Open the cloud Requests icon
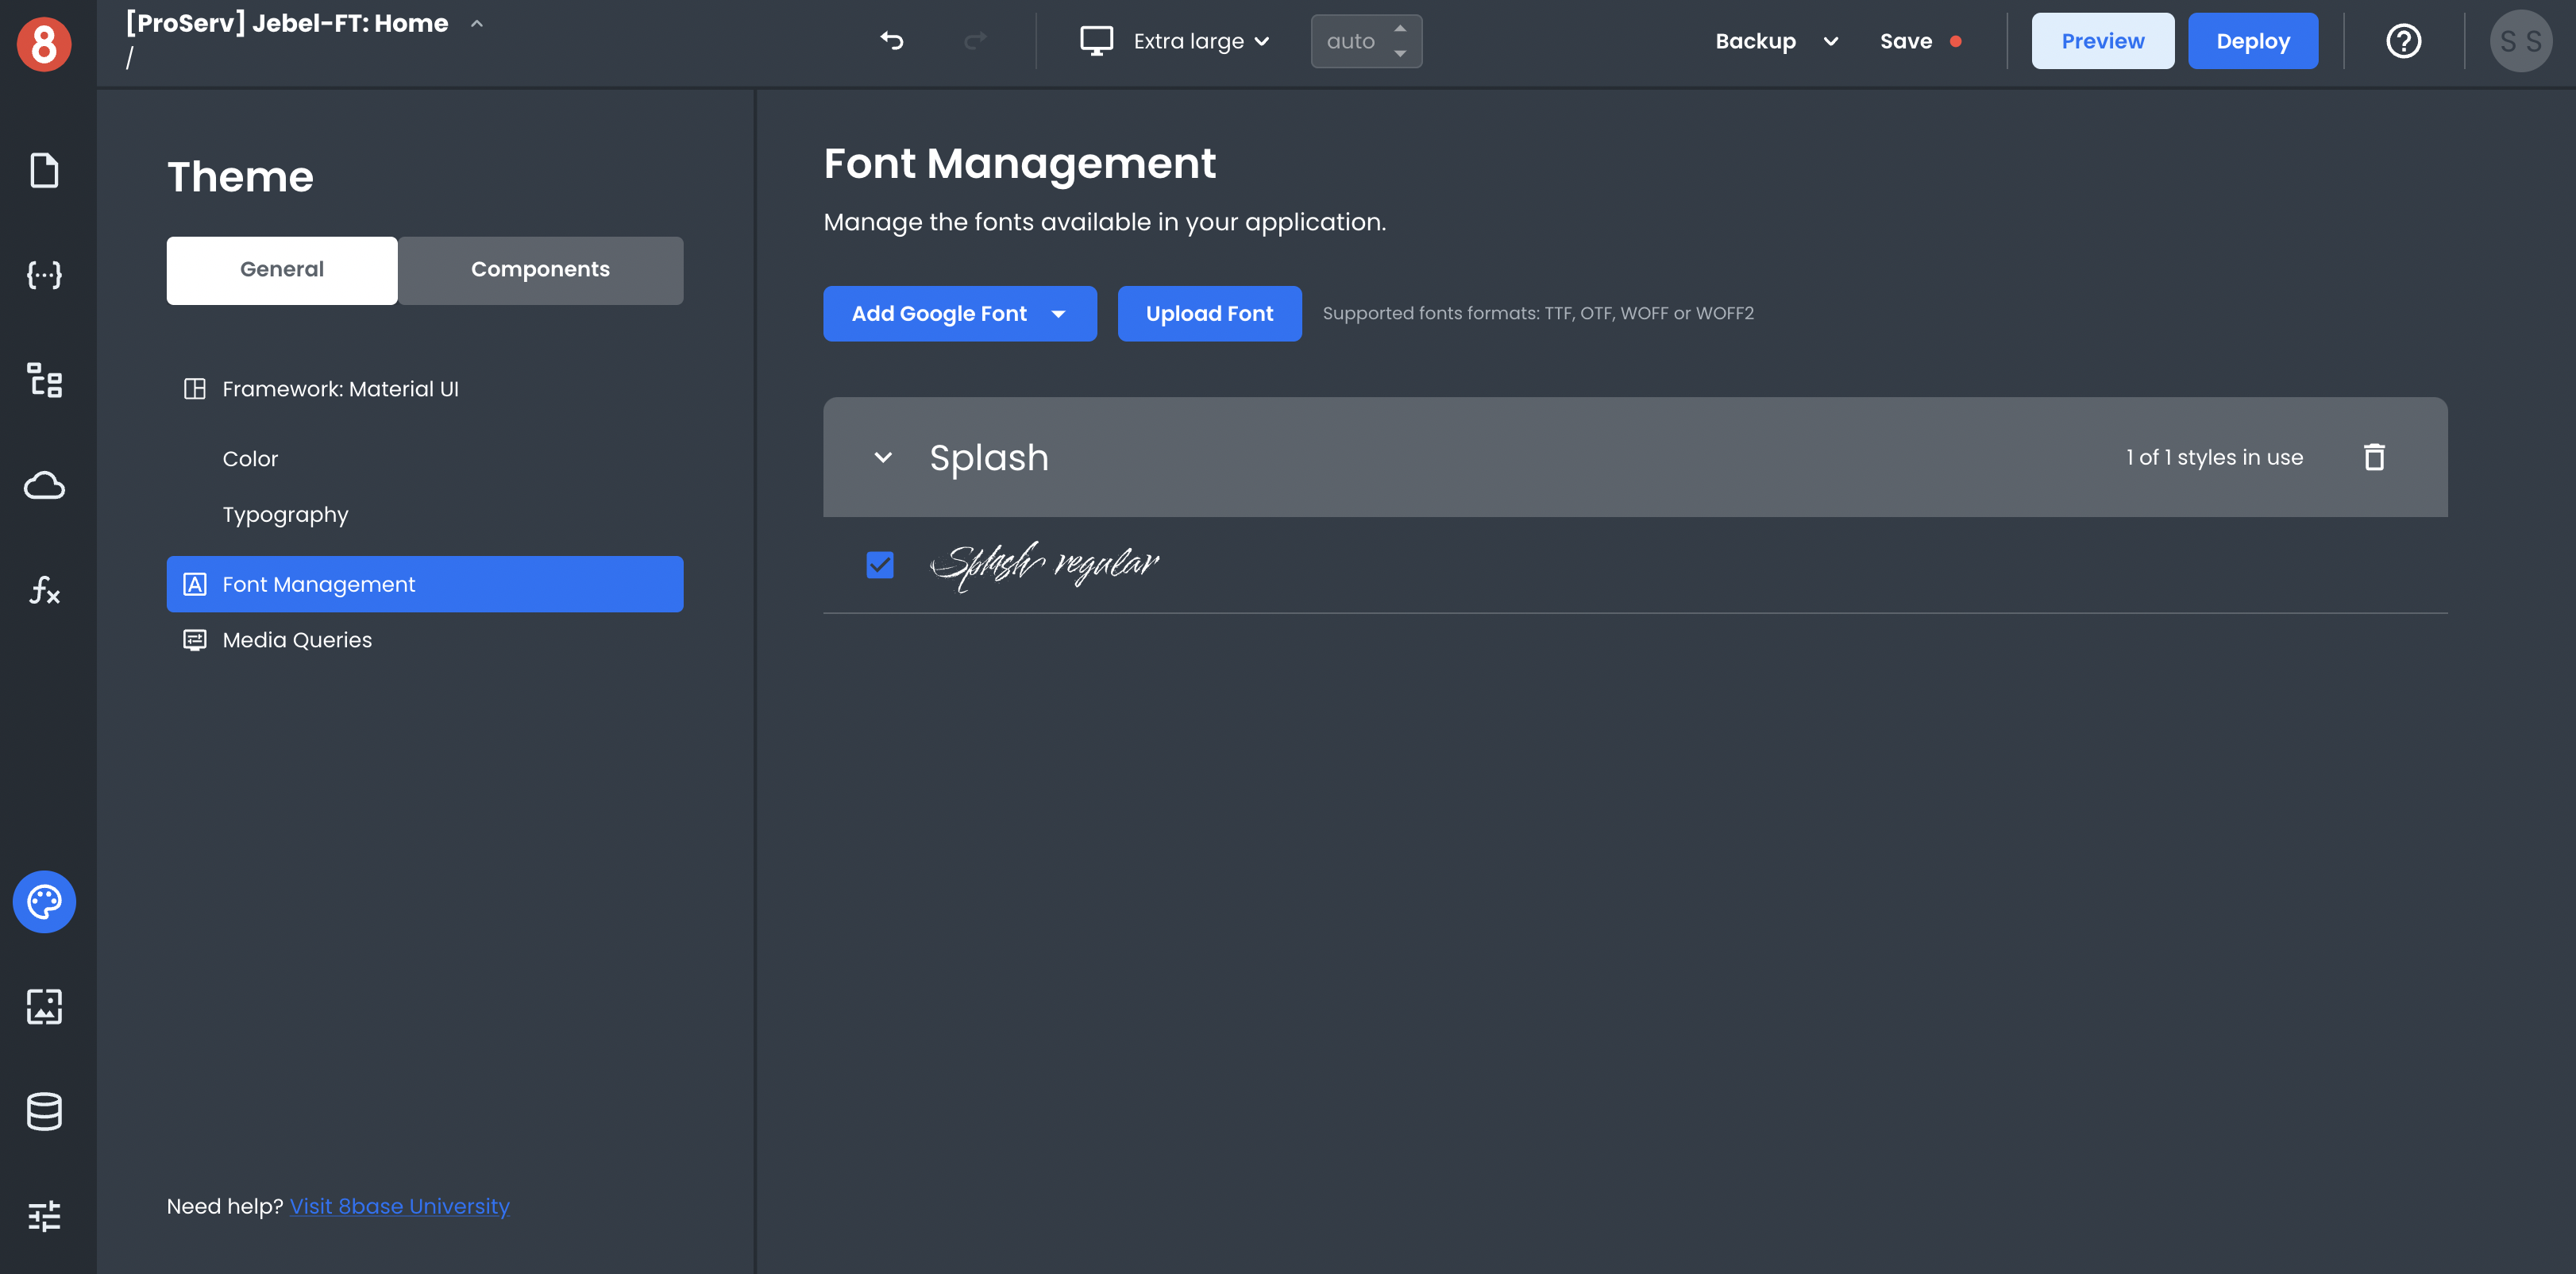The image size is (2576, 1274). pos(44,486)
